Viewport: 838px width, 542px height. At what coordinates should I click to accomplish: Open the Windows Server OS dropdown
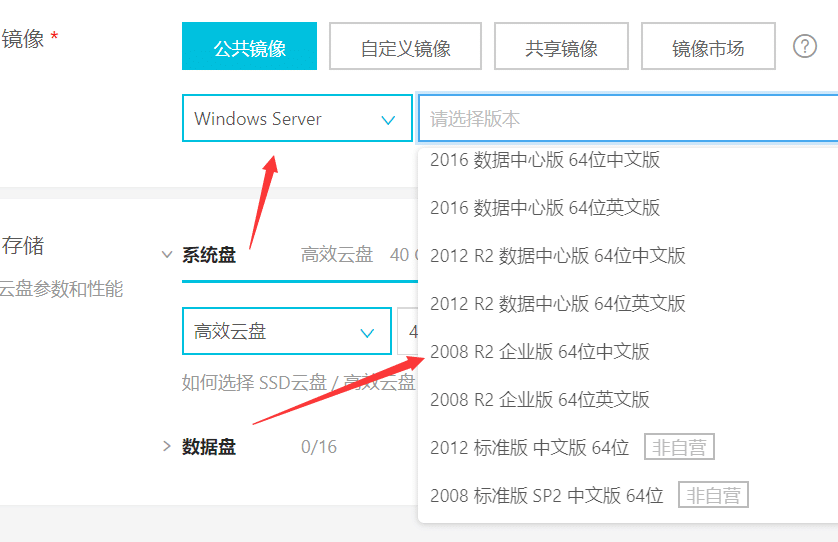[x=297, y=118]
